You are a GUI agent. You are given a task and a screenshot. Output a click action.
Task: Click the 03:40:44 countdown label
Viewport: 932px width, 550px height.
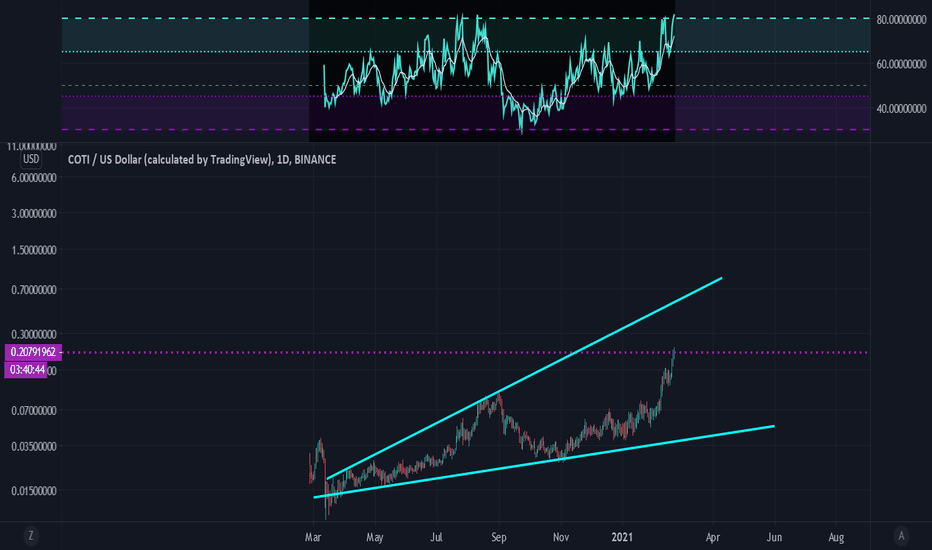pyautogui.click(x=26, y=370)
